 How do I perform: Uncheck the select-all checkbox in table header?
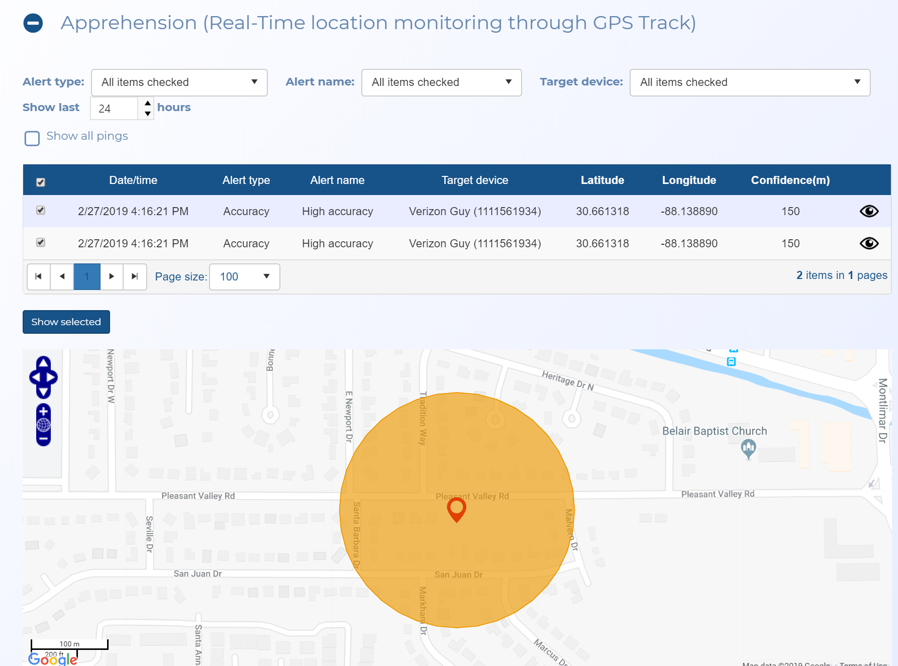click(41, 182)
